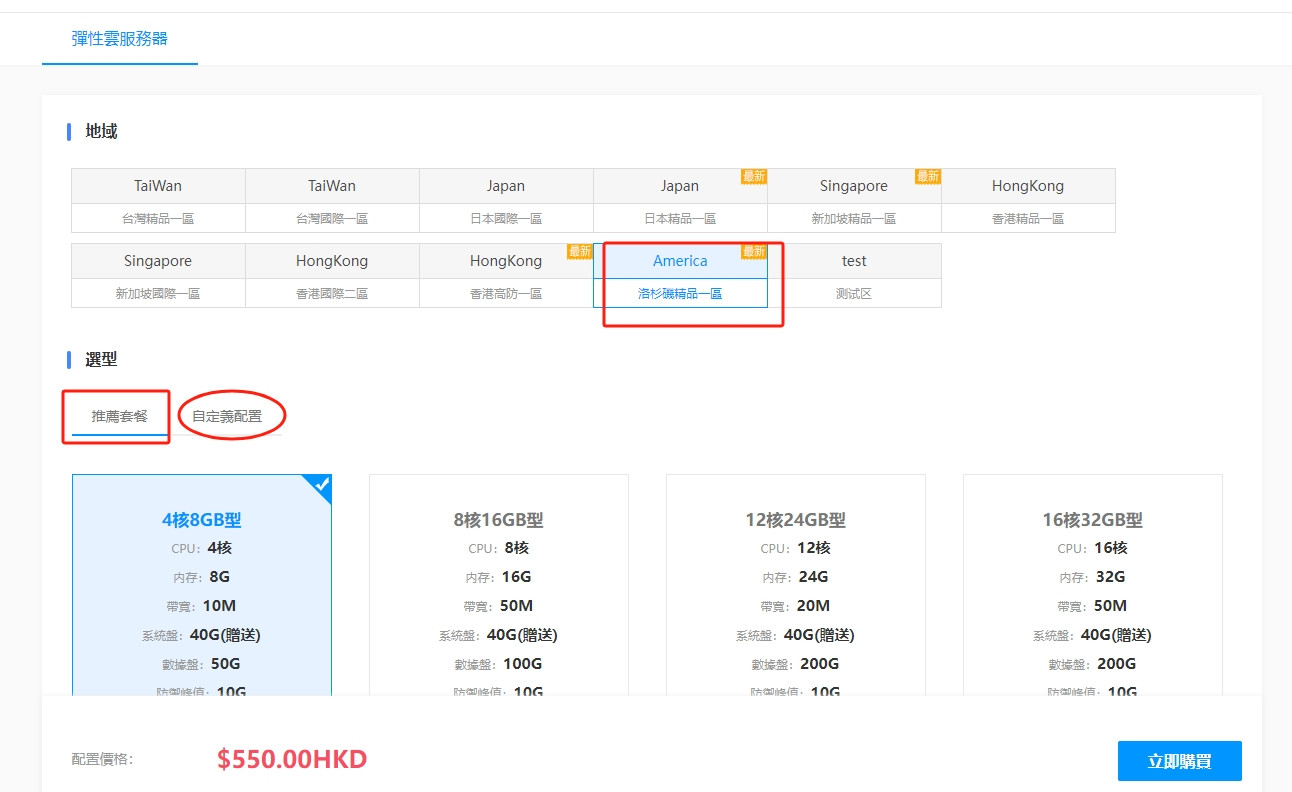Pick the Singapore 新加坡精品一區 region

tap(854, 201)
